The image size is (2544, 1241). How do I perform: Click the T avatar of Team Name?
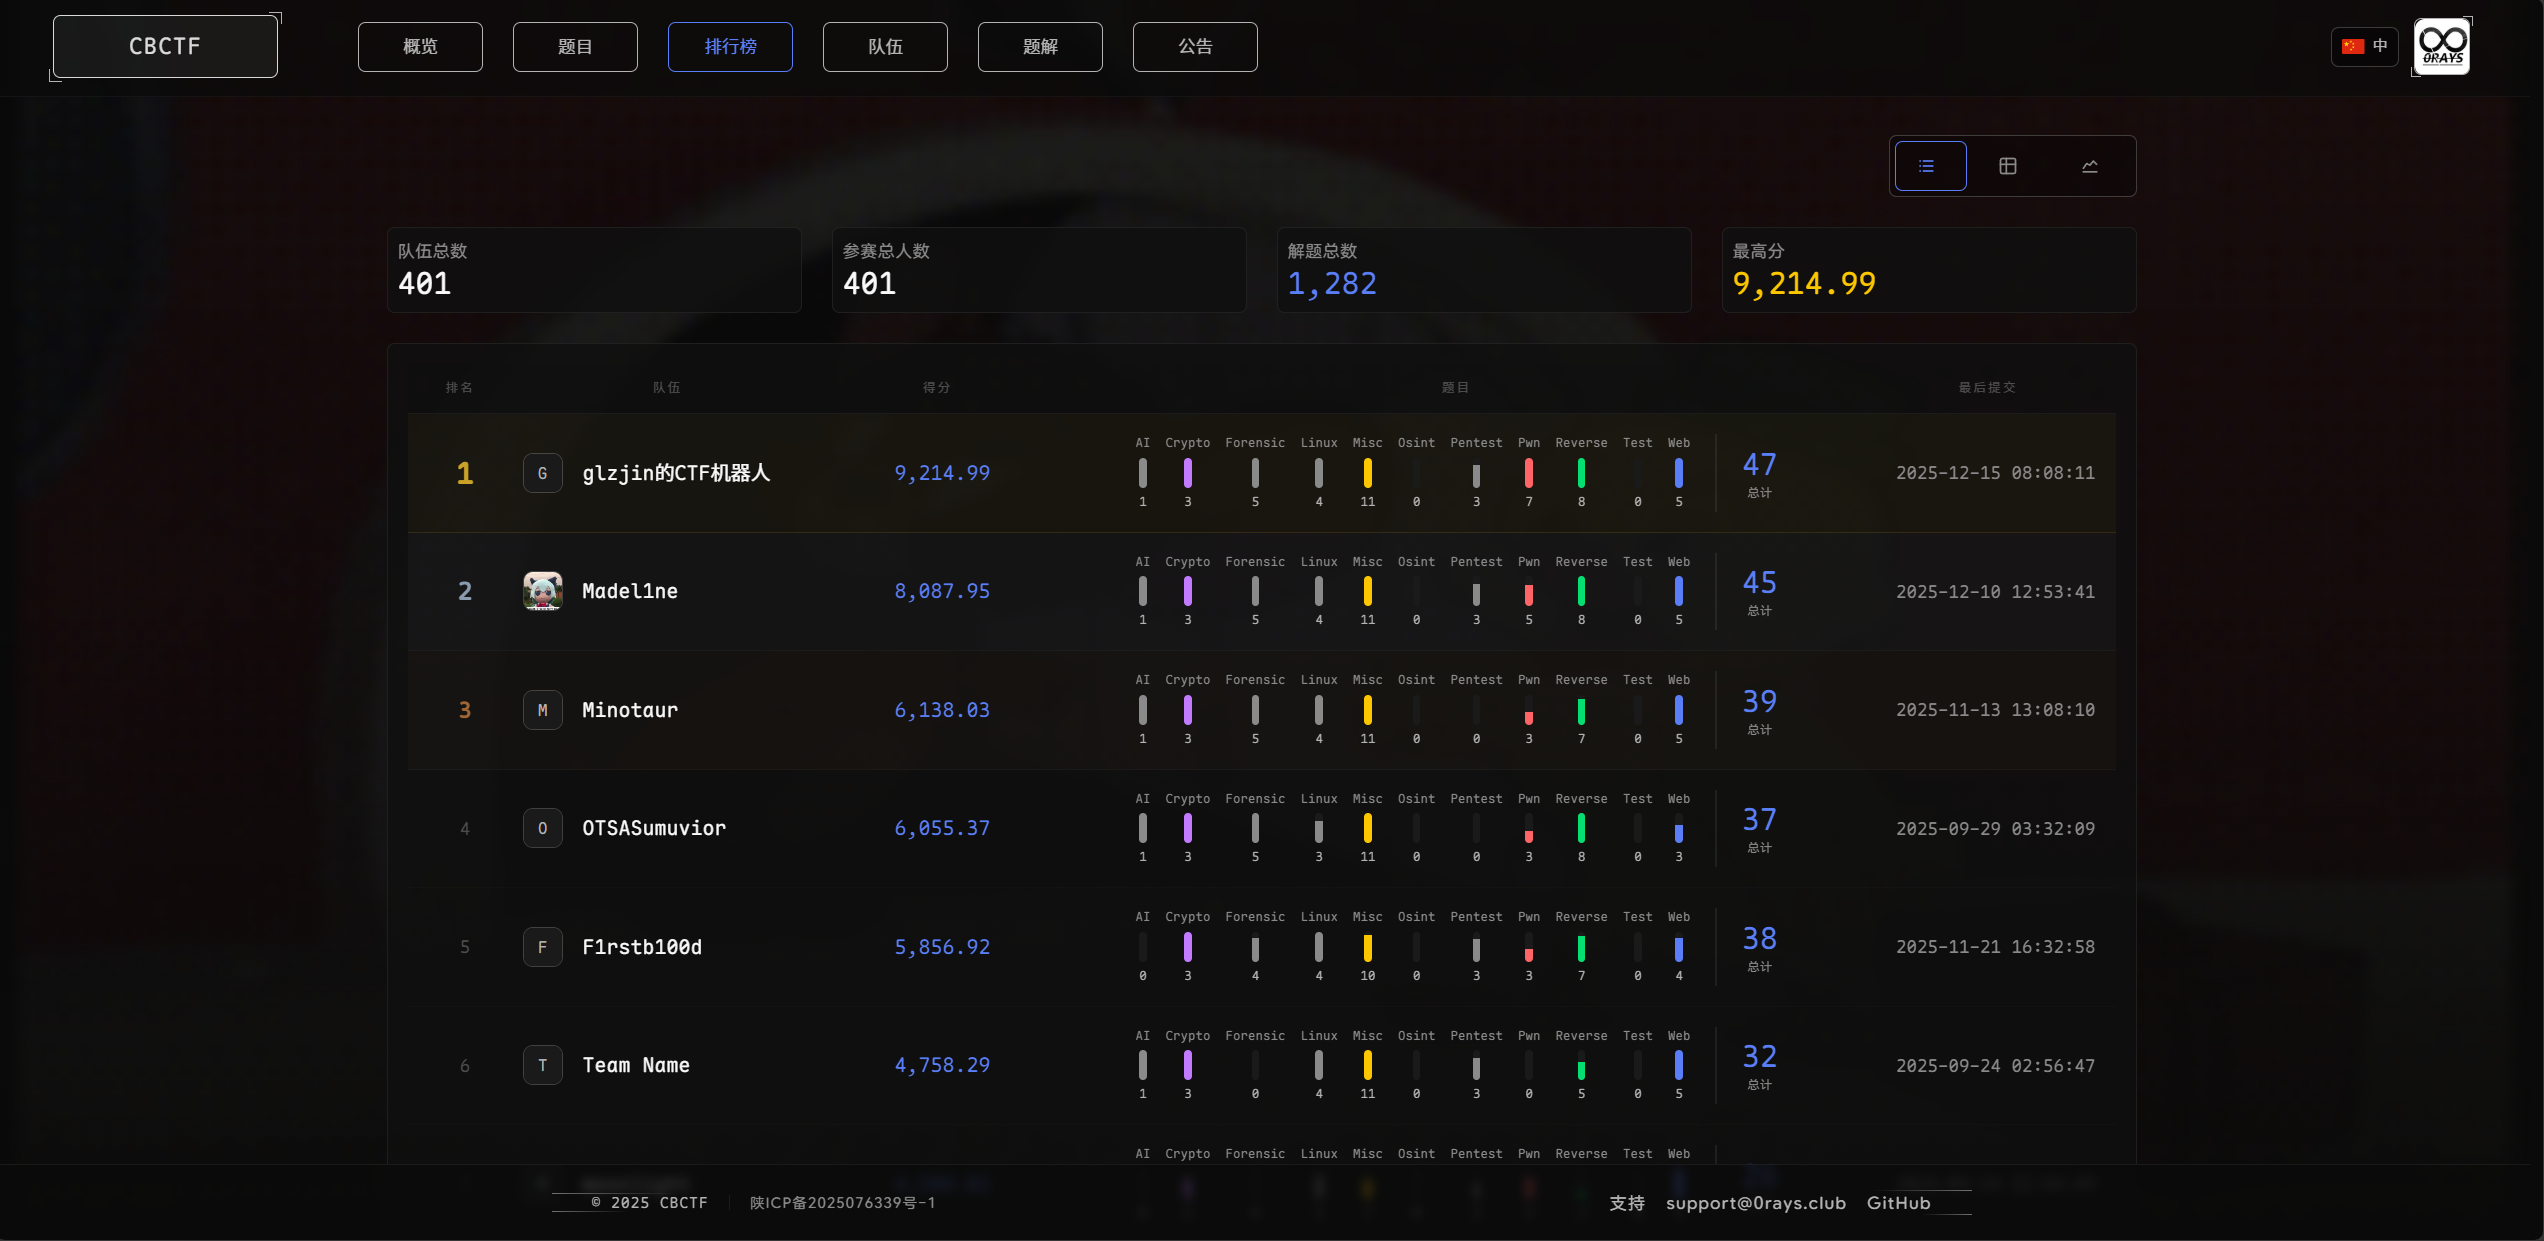(x=543, y=1065)
